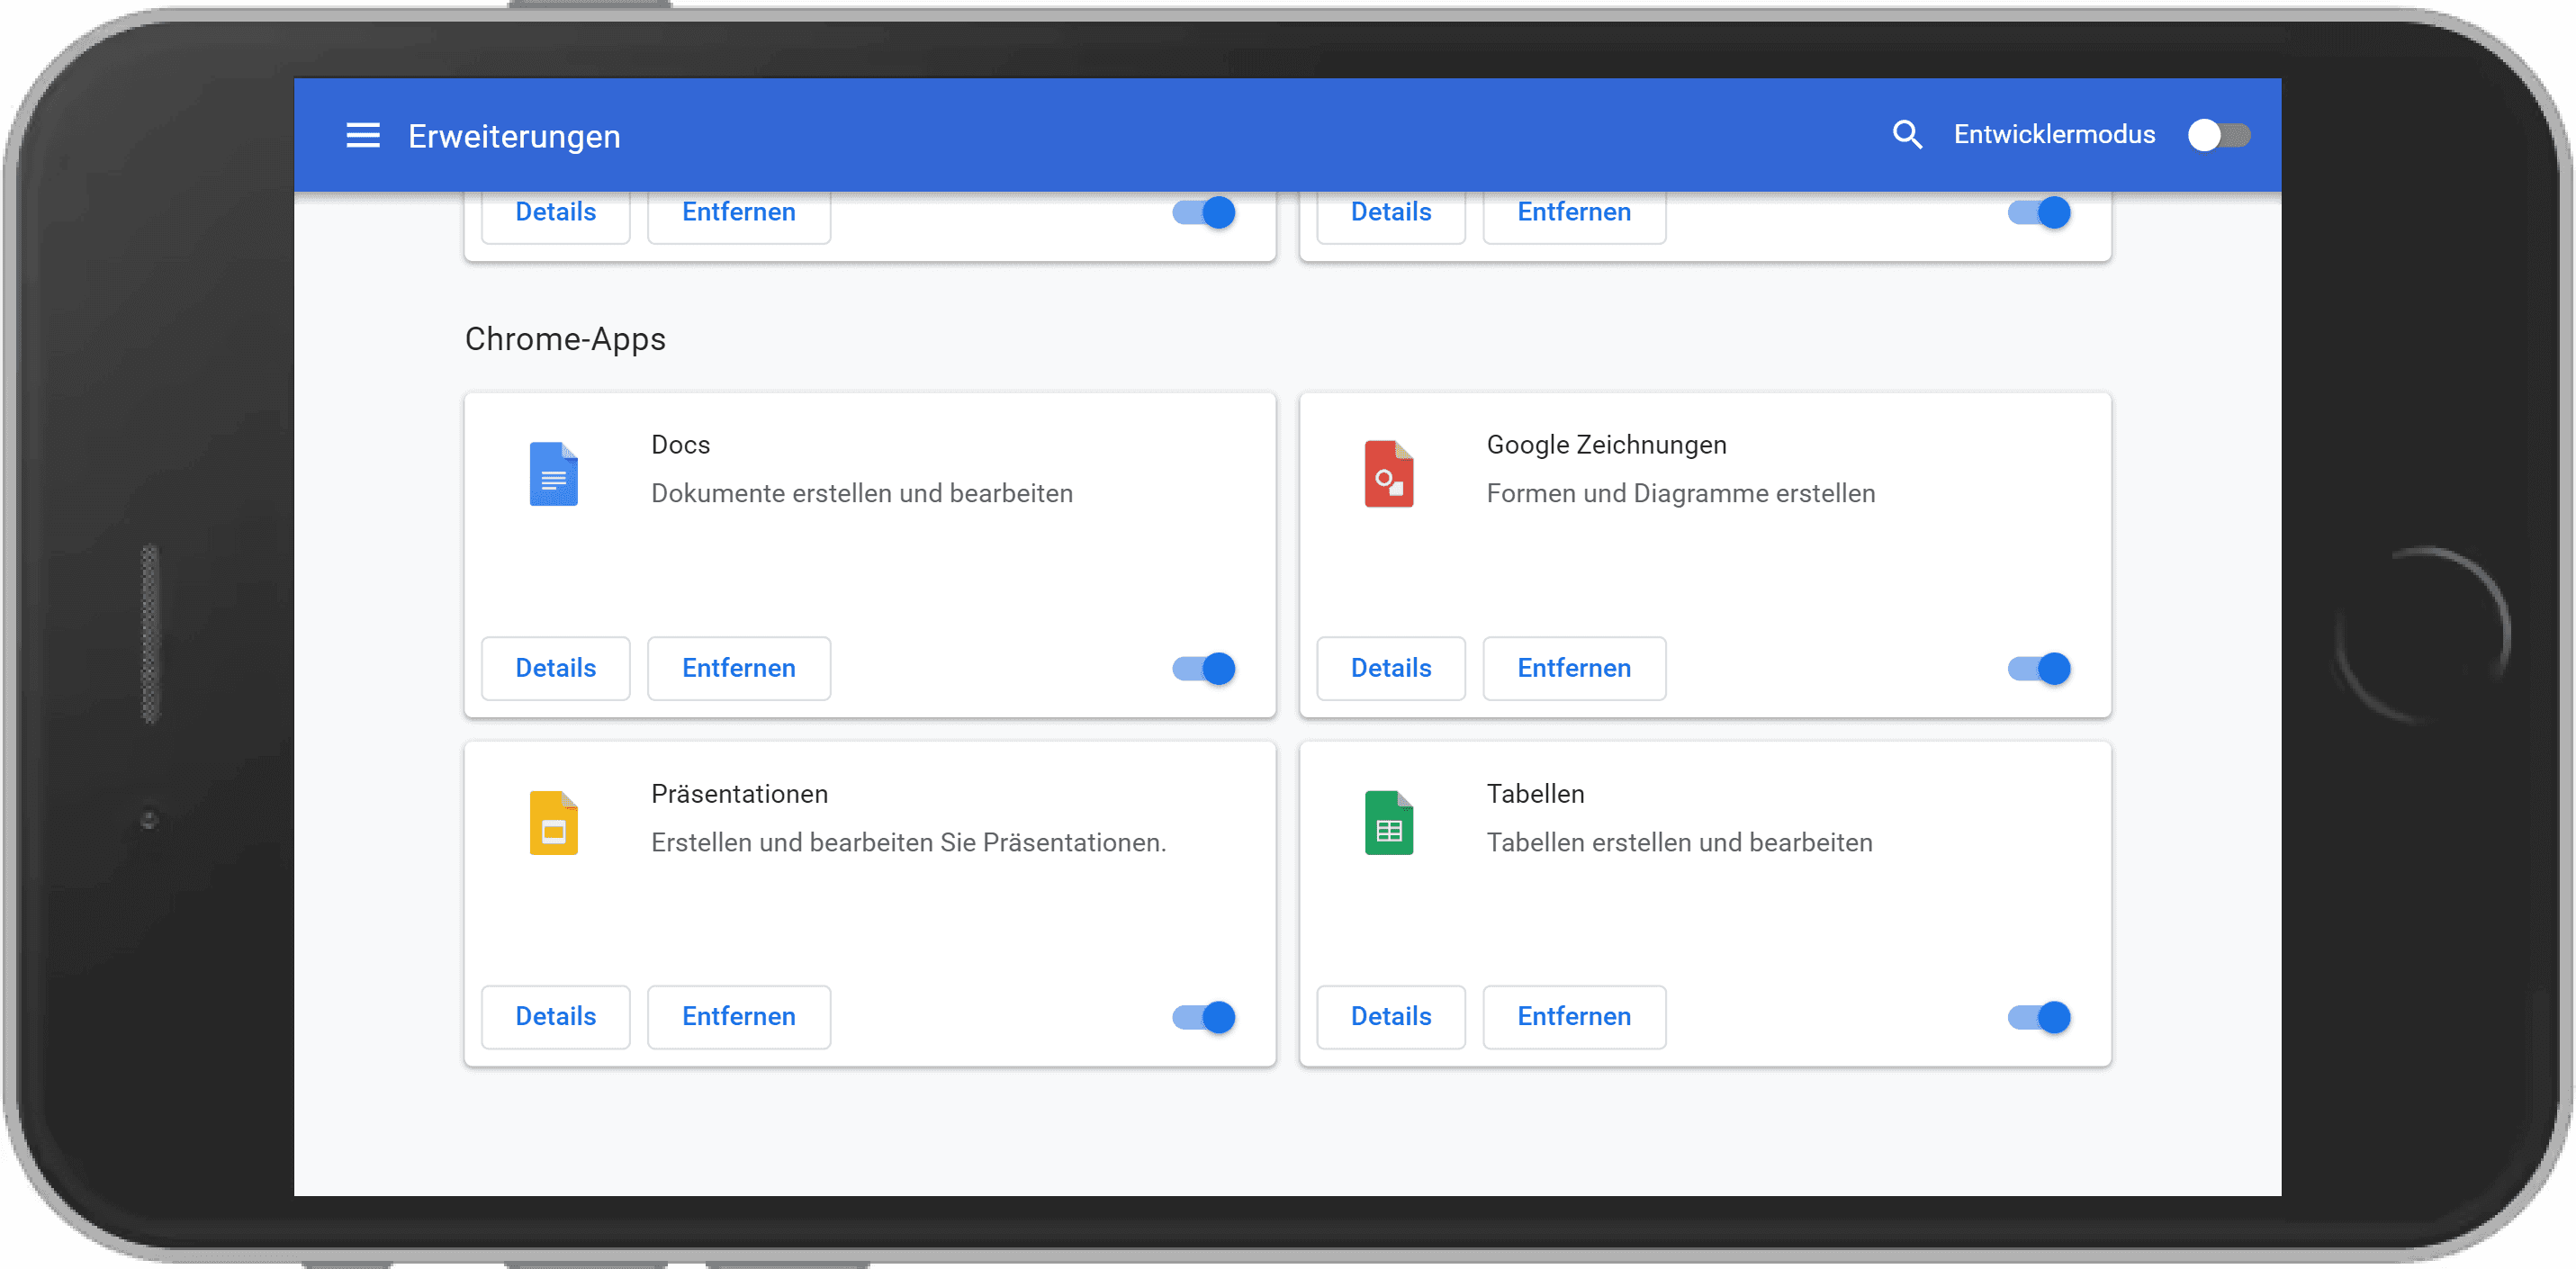
Task: Turn off the Google Zeichnungen toggle
Action: 2039,668
